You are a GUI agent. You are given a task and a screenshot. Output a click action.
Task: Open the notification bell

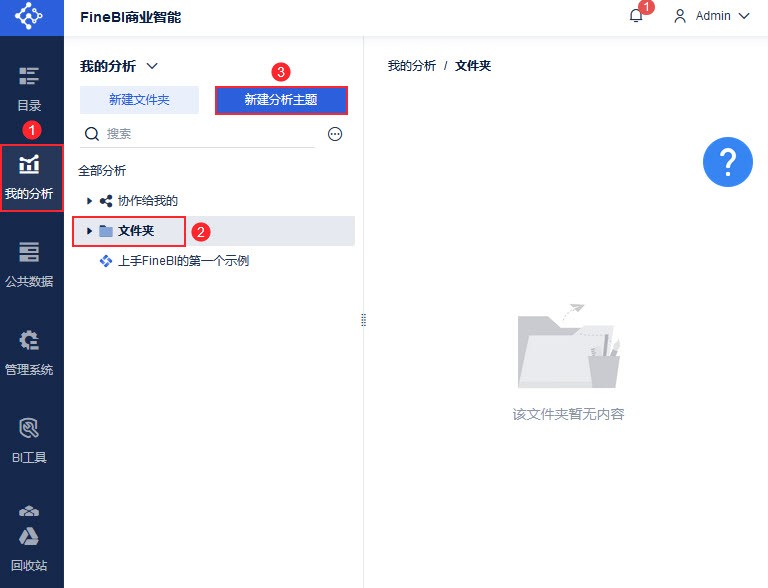[x=636, y=16]
